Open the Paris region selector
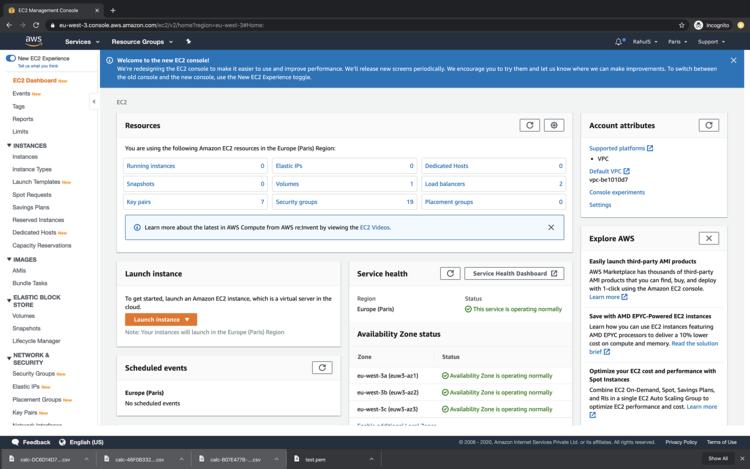750x469 pixels. click(x=677, y=42)
